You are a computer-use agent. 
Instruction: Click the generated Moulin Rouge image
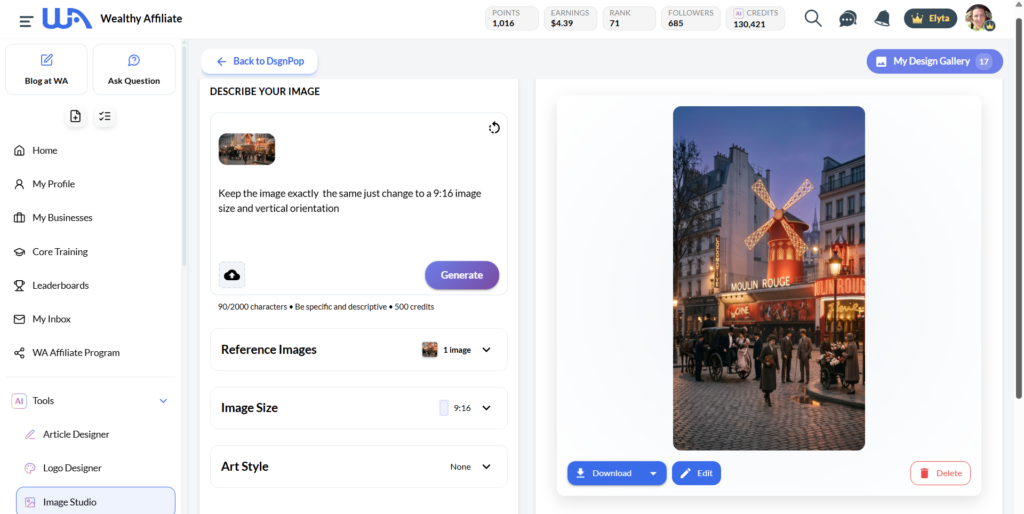coord(769,278)
